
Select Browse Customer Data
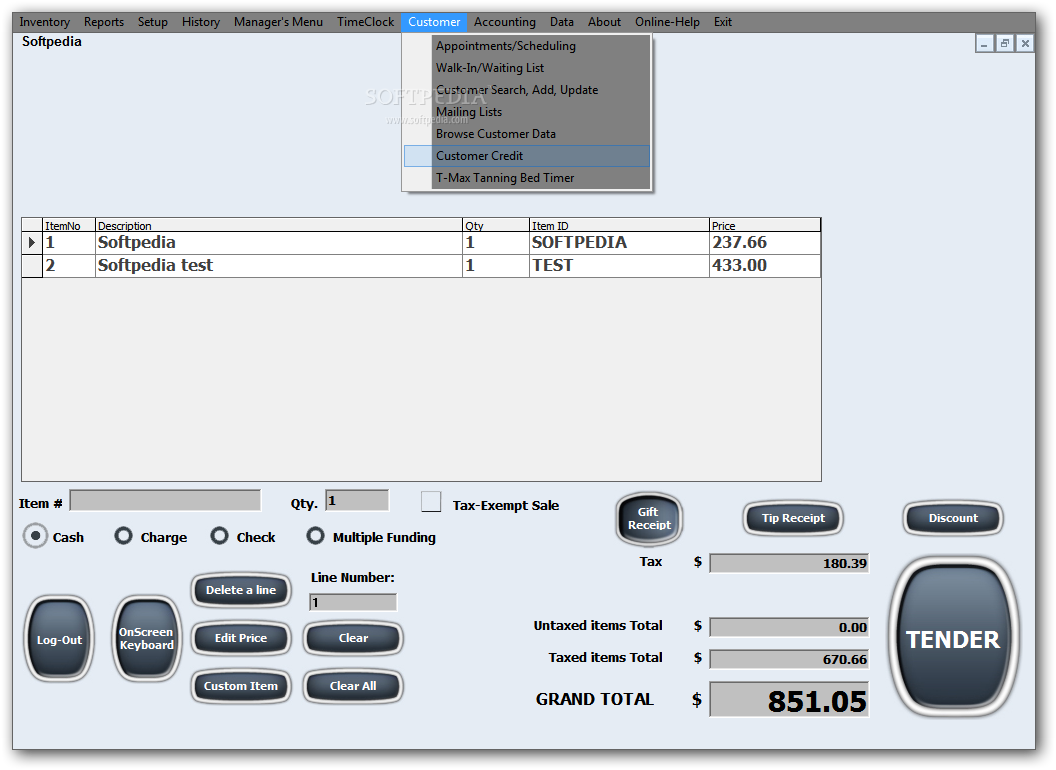point(527,134)
